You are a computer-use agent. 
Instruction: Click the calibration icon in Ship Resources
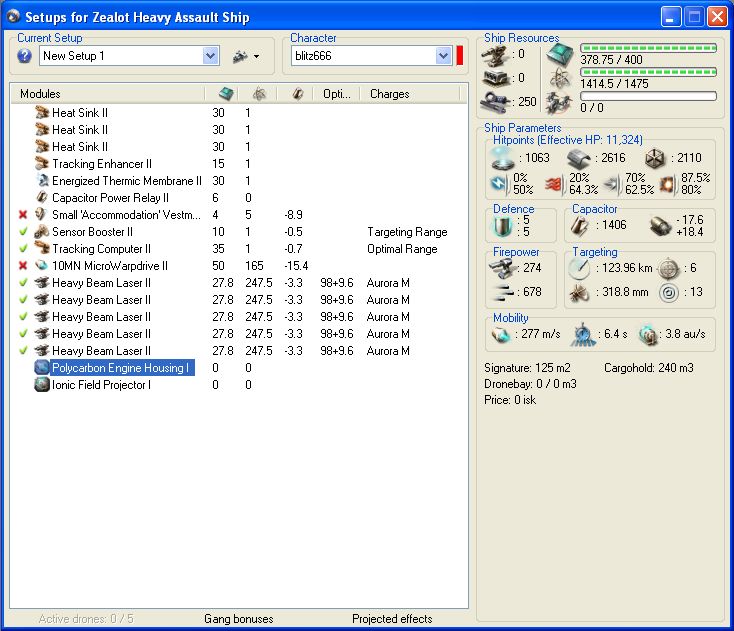point(496,101)
